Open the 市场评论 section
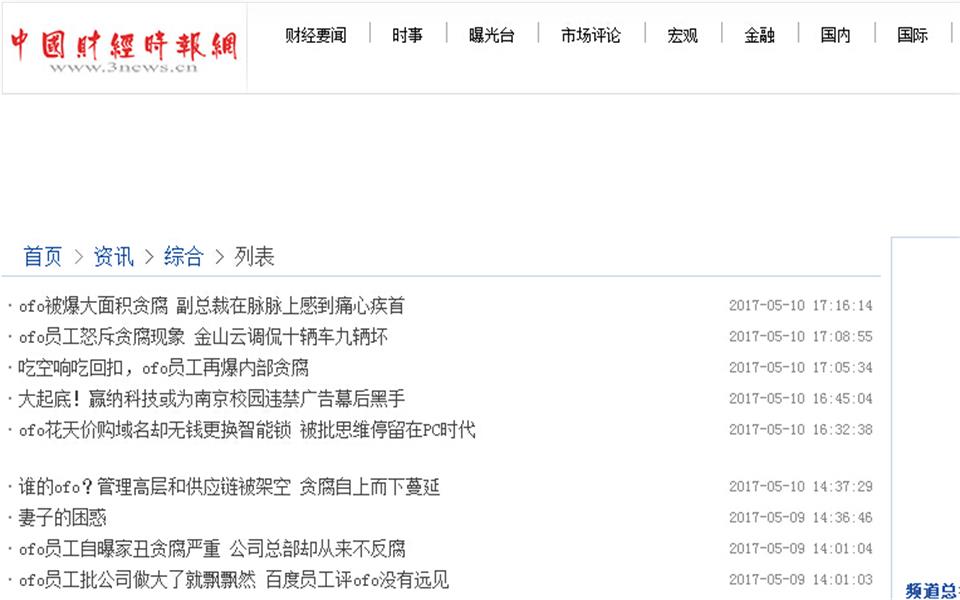960x600 pixels. 590,33
